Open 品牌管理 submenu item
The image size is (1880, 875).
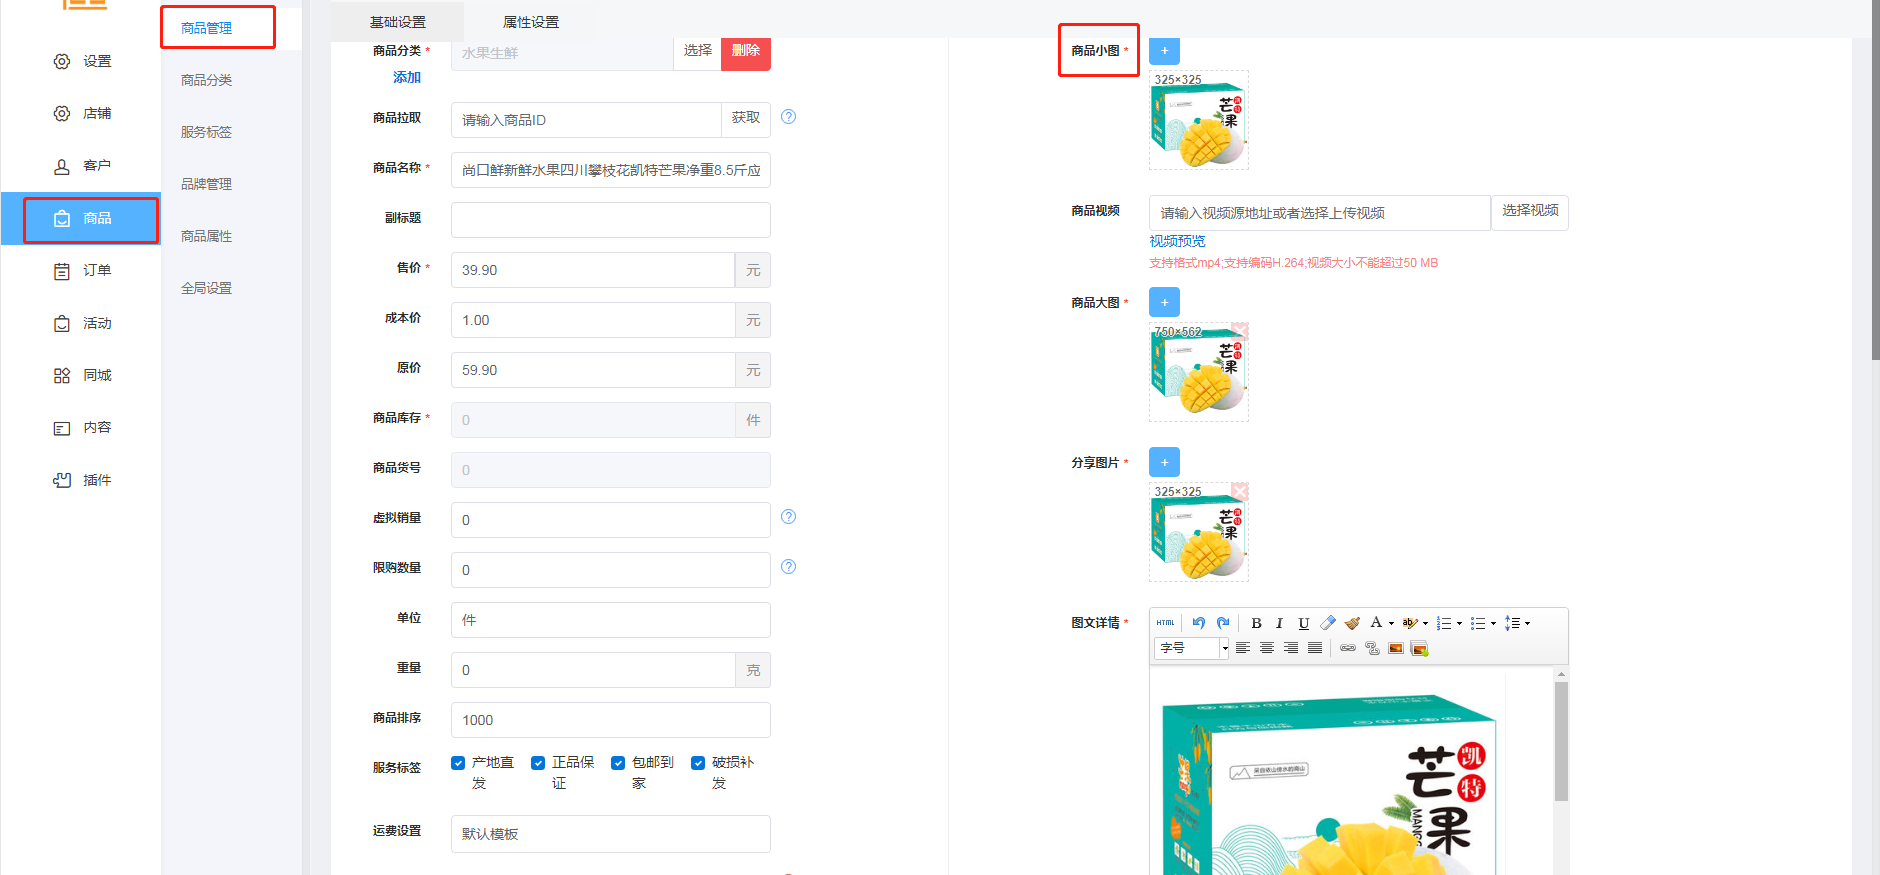(x=207, y=184)
